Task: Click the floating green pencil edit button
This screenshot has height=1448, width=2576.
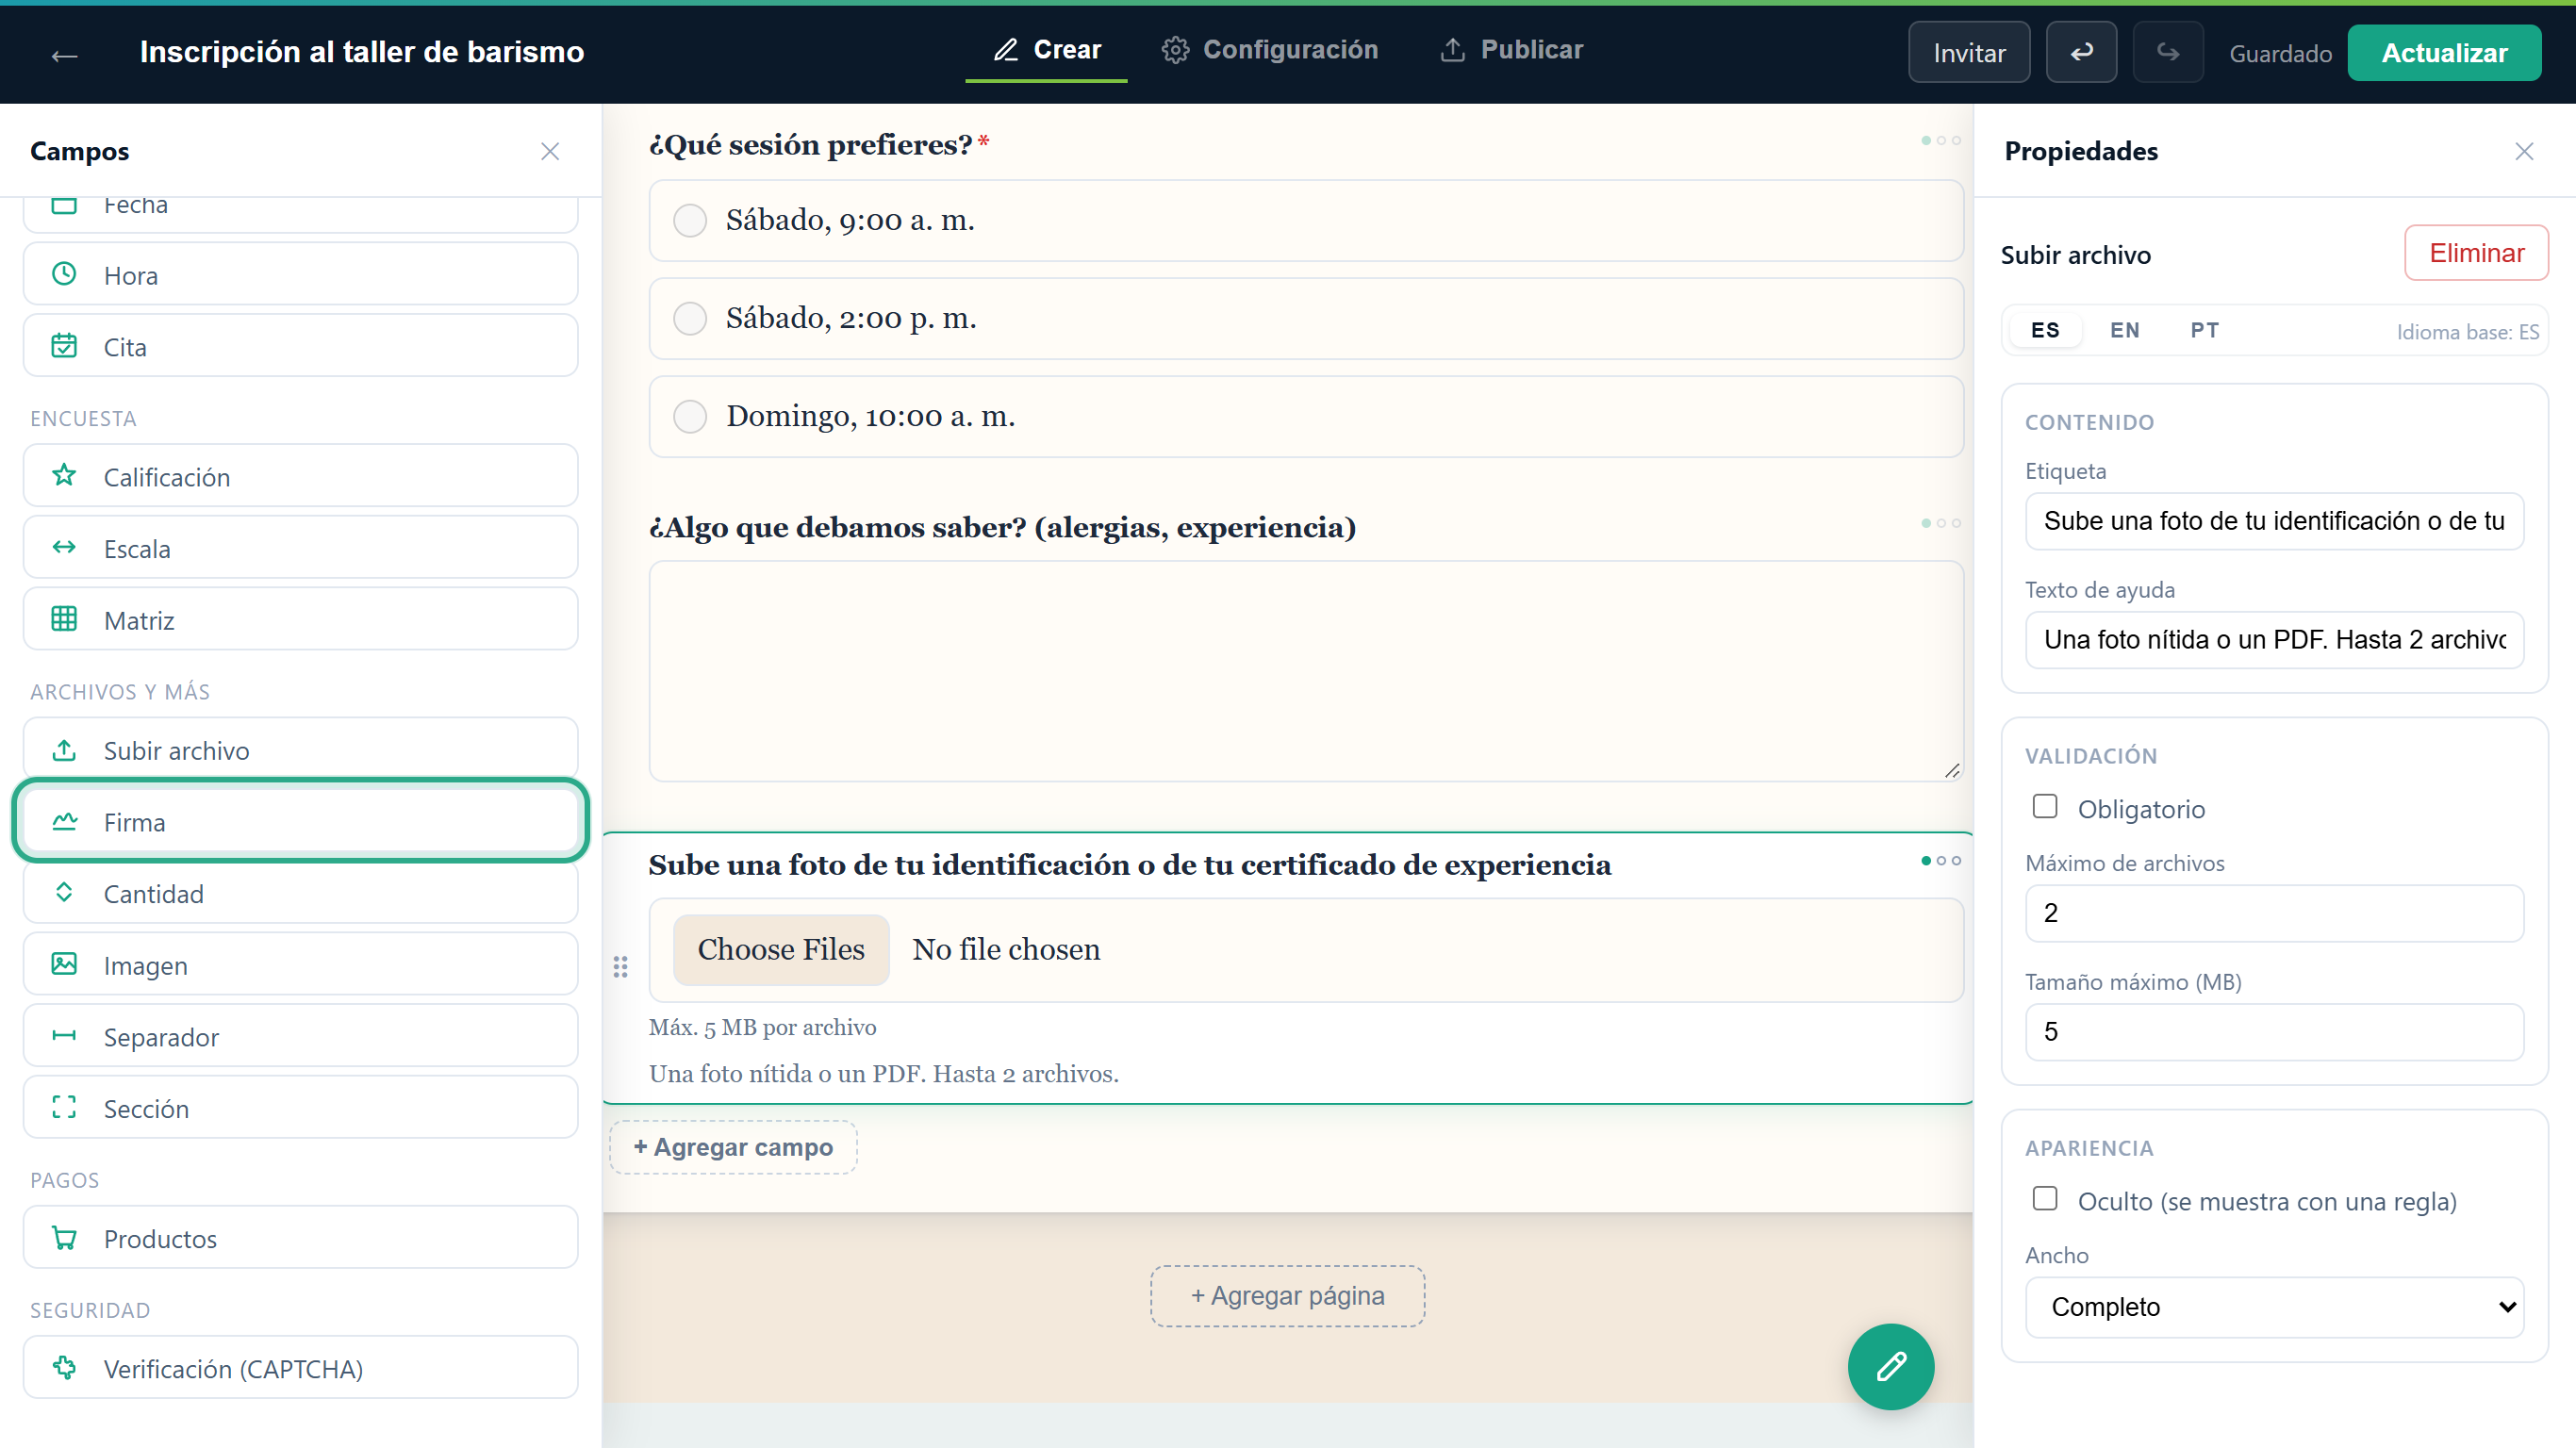Action: point(1890,1366)
